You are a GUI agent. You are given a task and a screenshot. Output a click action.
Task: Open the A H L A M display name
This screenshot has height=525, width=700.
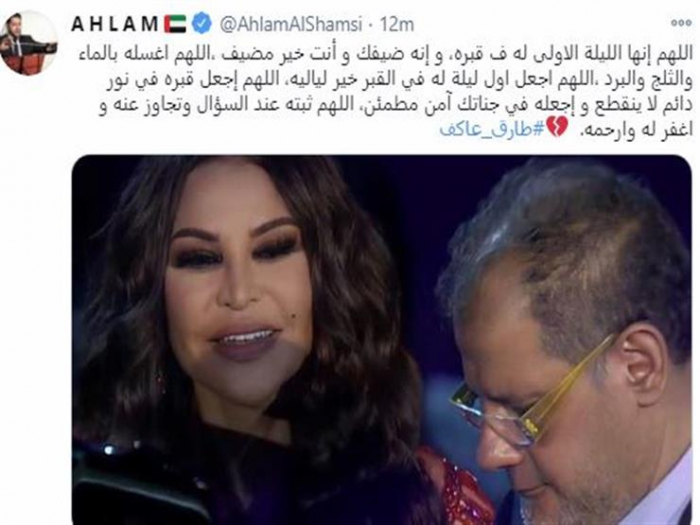(114, 24)
